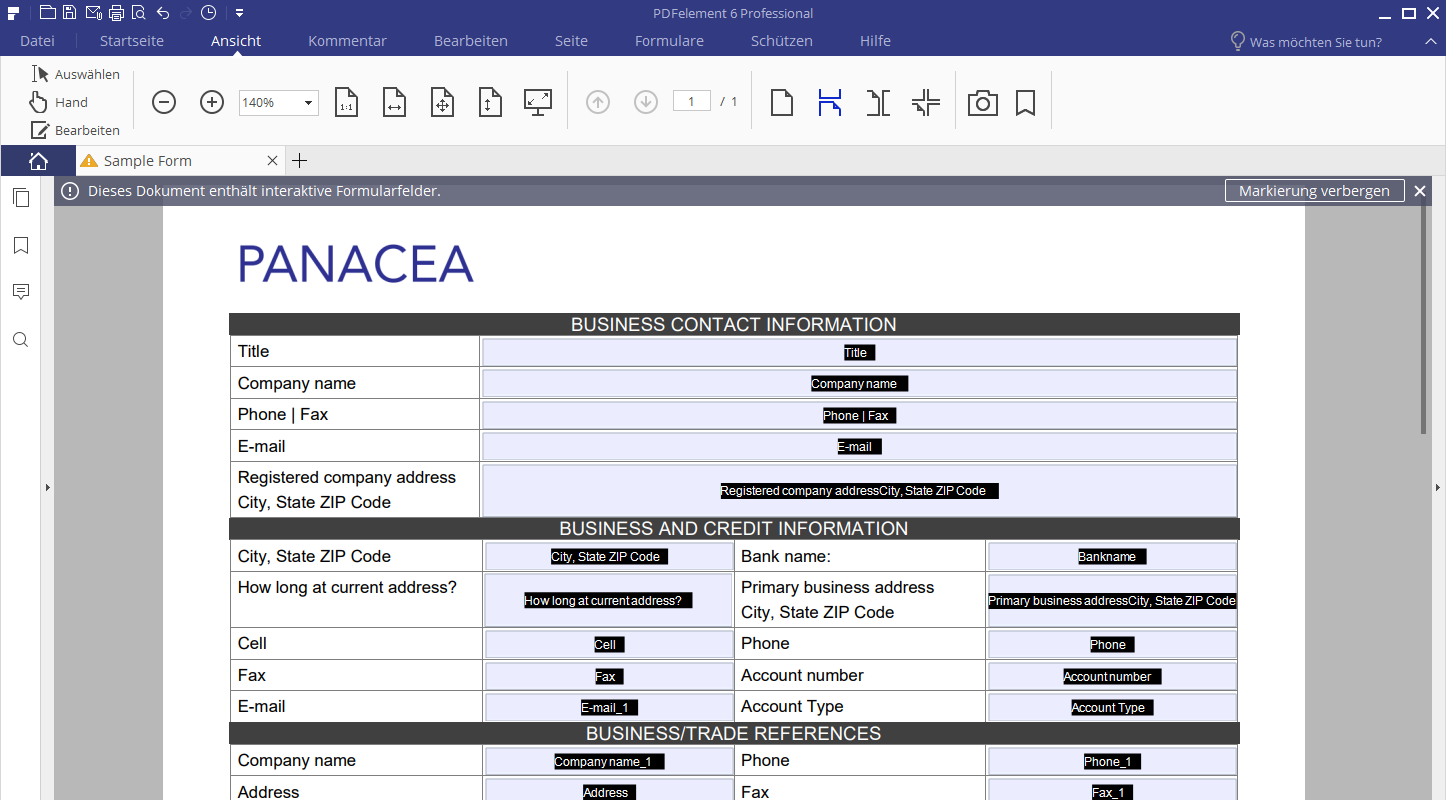Open print preview icon in title bar
The width and height of the screenshot is (1446, 800).
pos(138,13)
